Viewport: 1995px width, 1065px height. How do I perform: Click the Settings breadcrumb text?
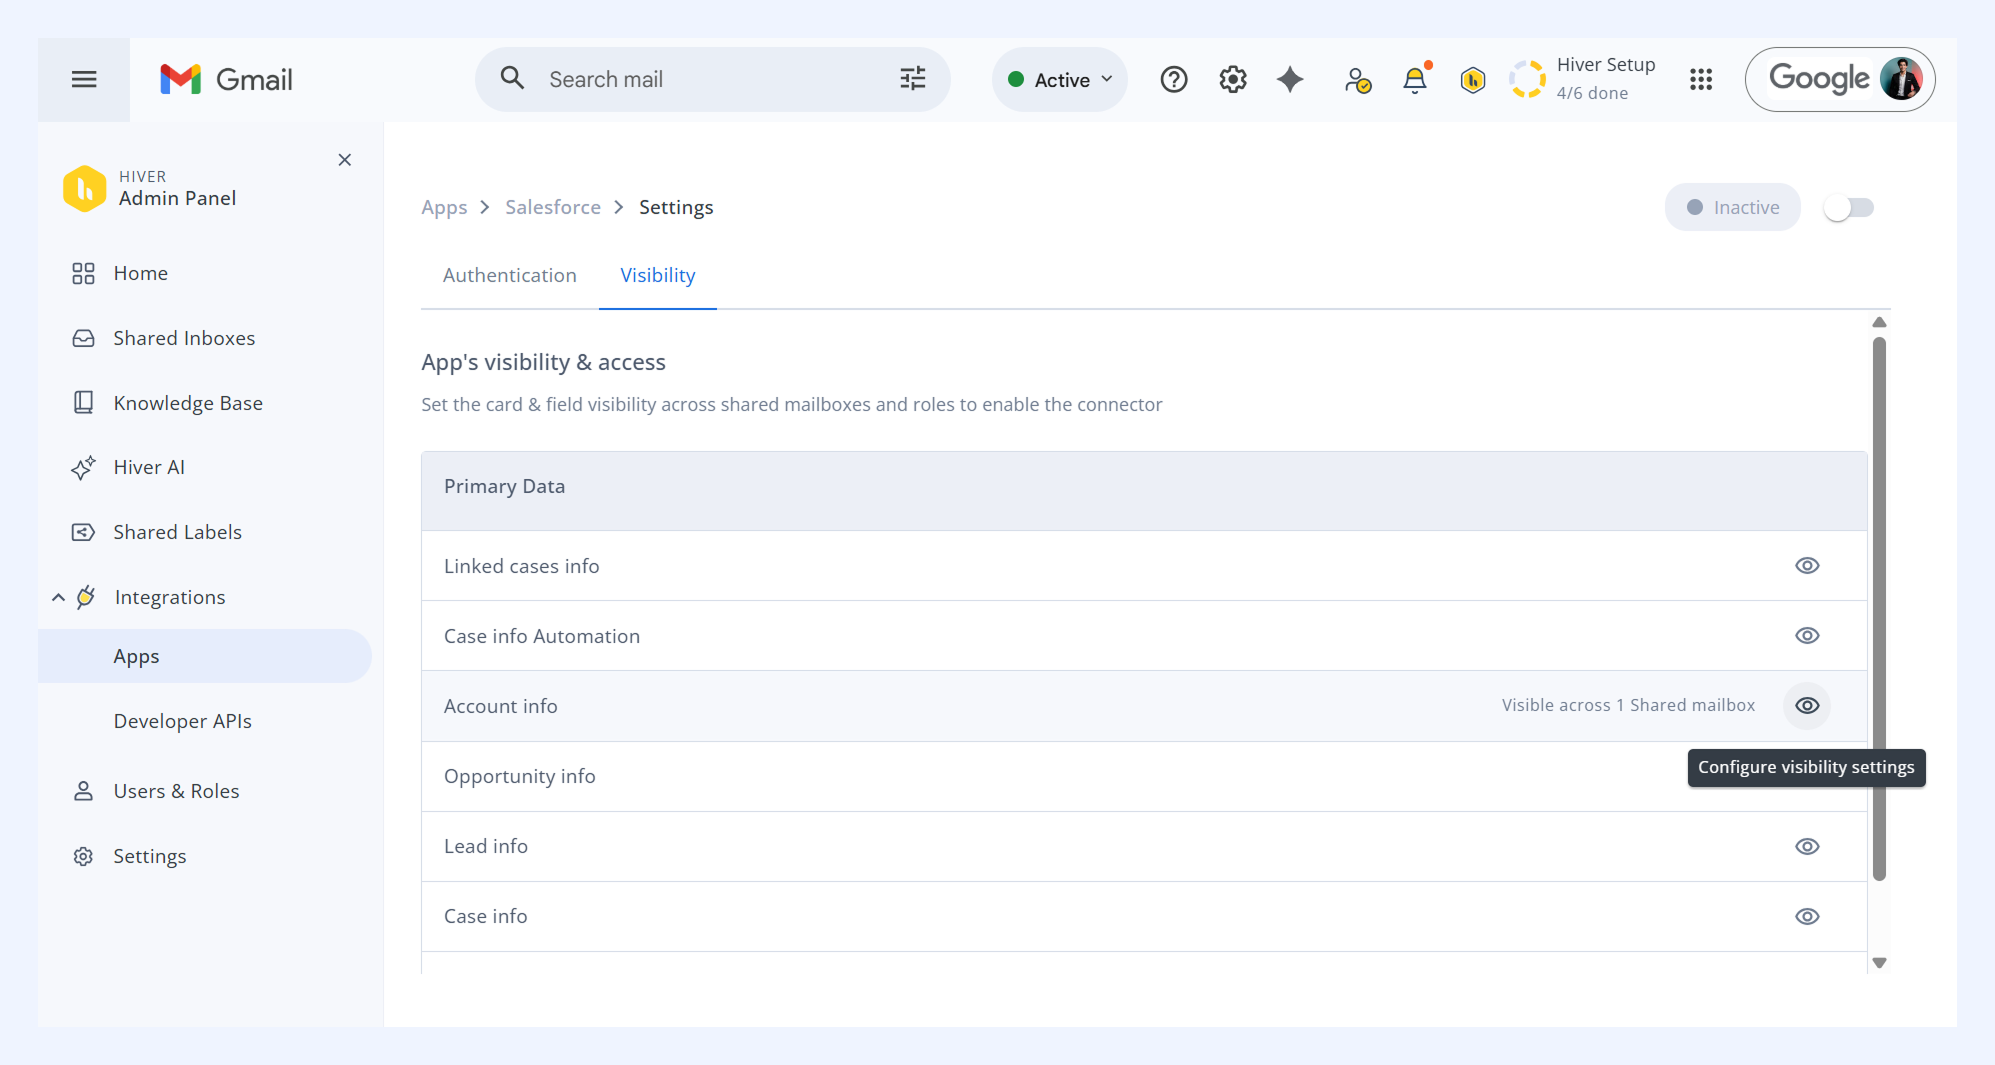tap(676, 207)
